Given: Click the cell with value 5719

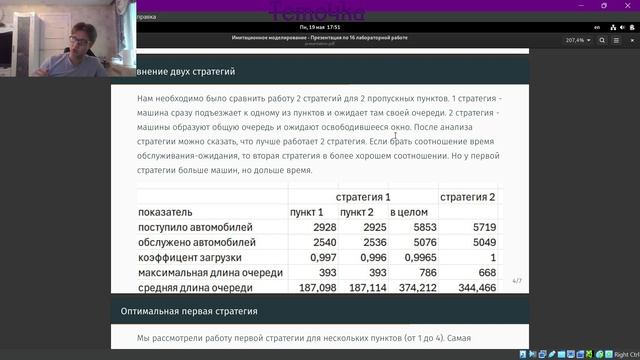Looking at the screenshot, I should [484, 227].
